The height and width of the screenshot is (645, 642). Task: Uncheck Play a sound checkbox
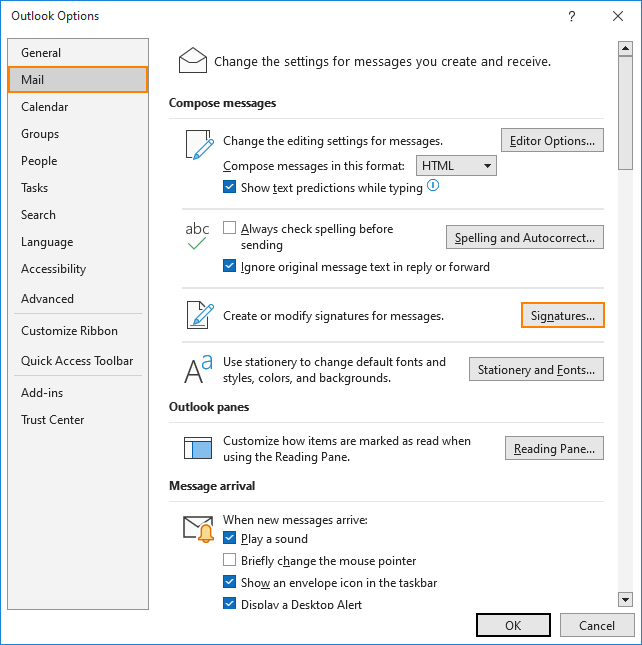point(229,538)
